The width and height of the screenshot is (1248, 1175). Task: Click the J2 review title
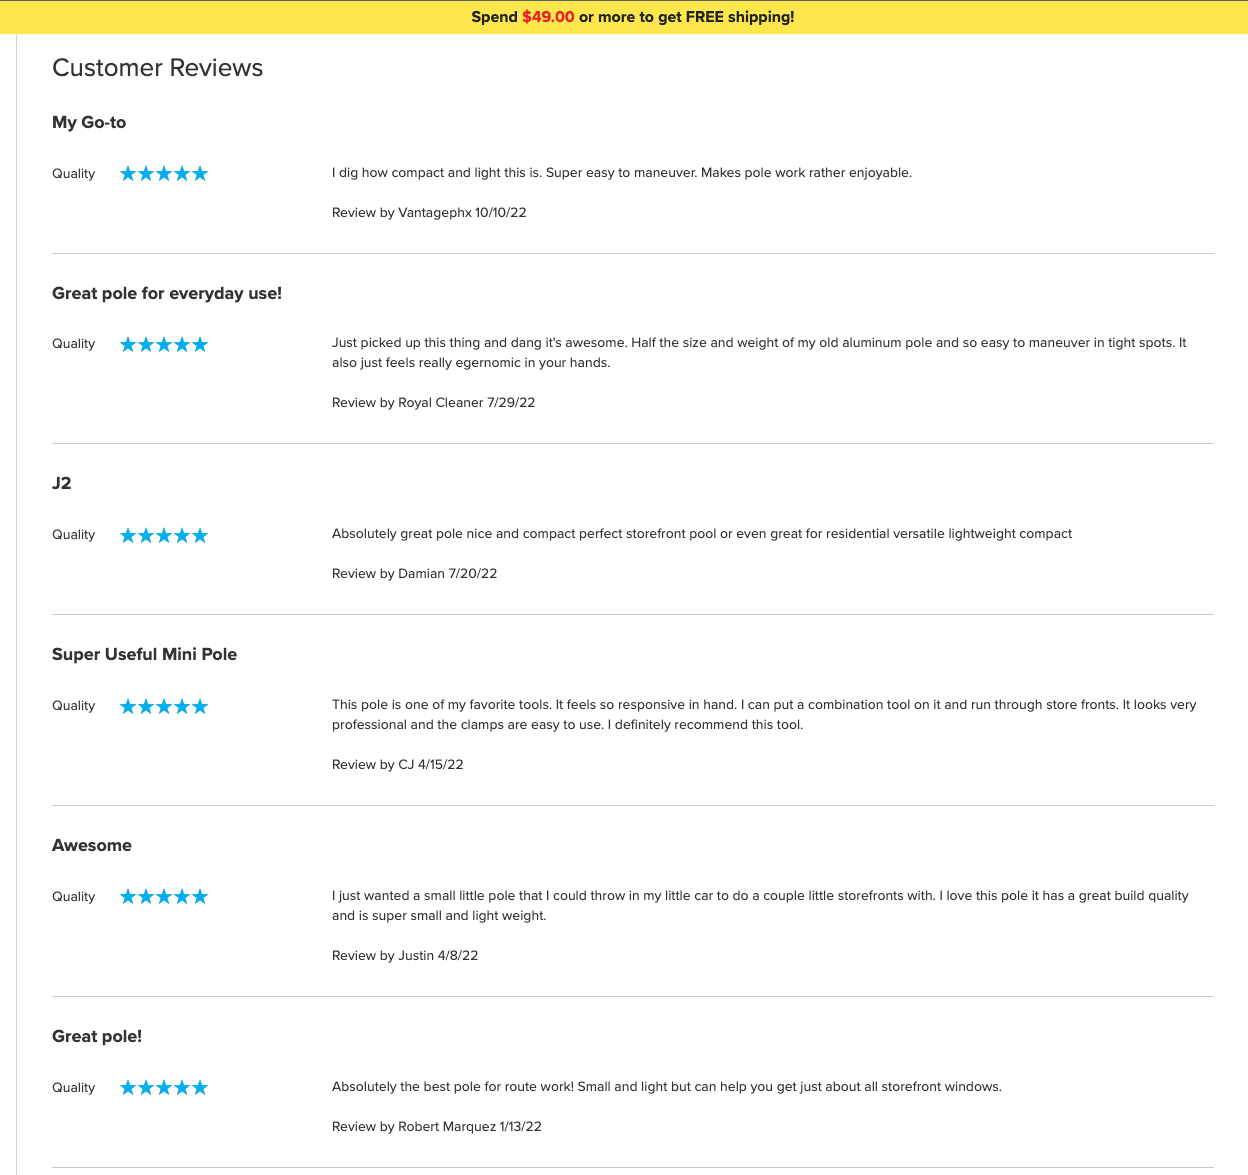pyautogui.click(x=62, y=483)
